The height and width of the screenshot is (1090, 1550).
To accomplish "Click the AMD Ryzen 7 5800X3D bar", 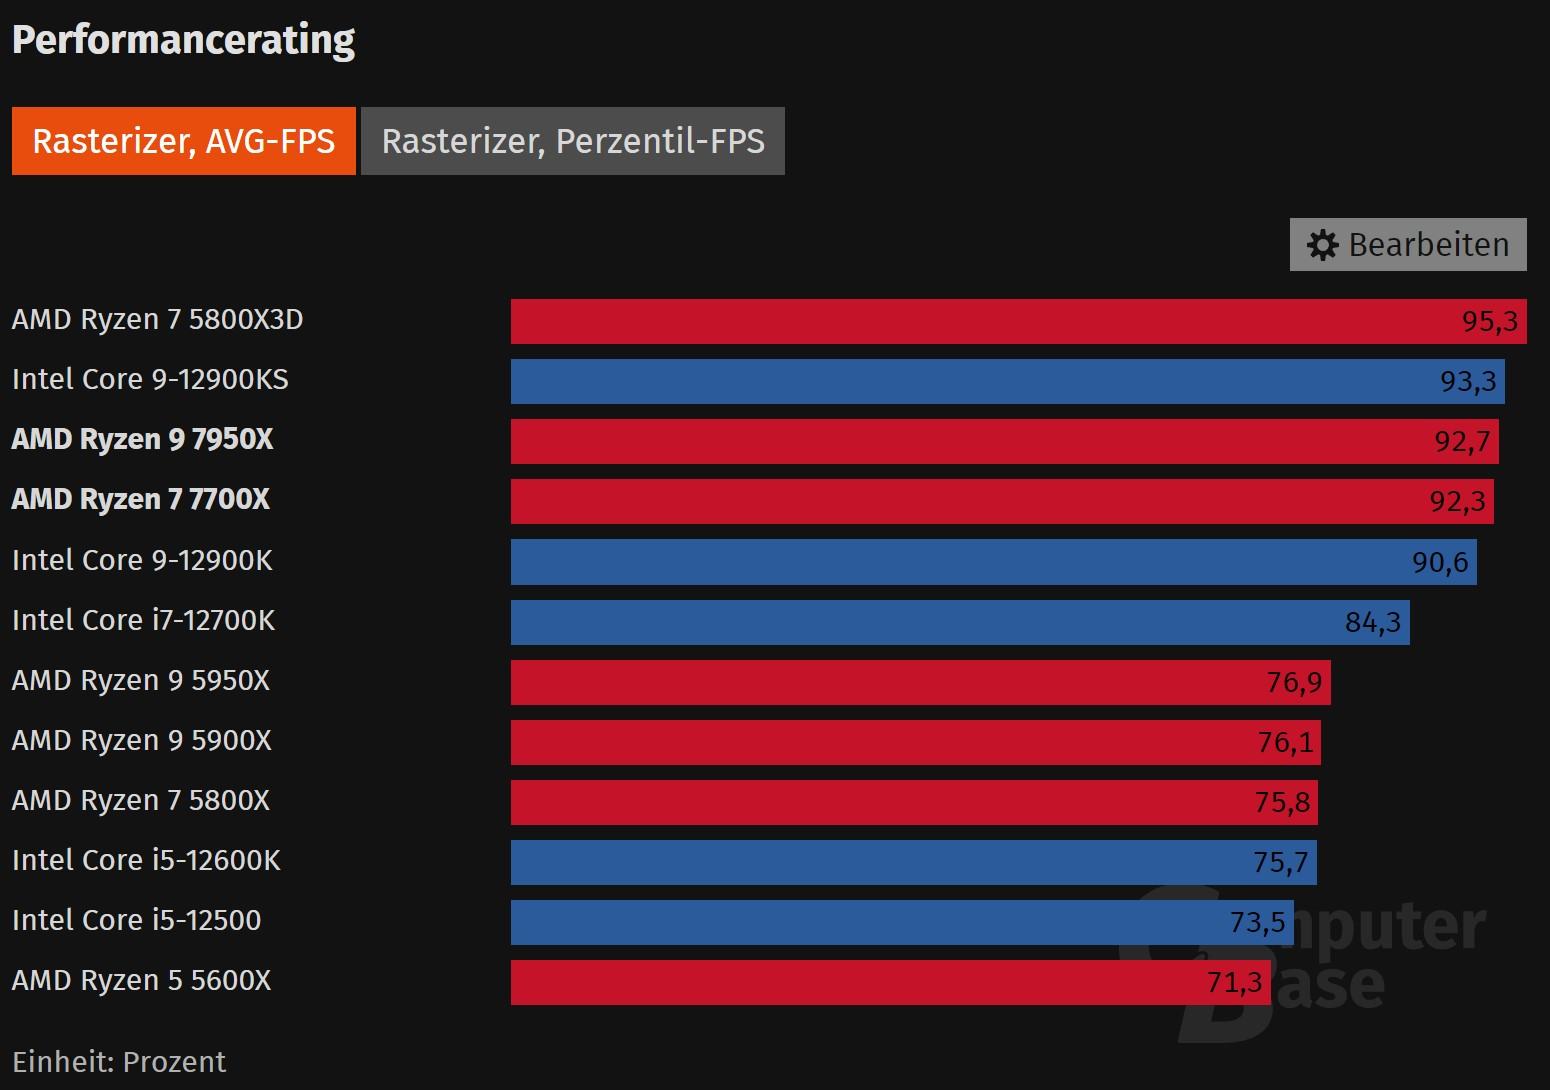I will 1019,321.
